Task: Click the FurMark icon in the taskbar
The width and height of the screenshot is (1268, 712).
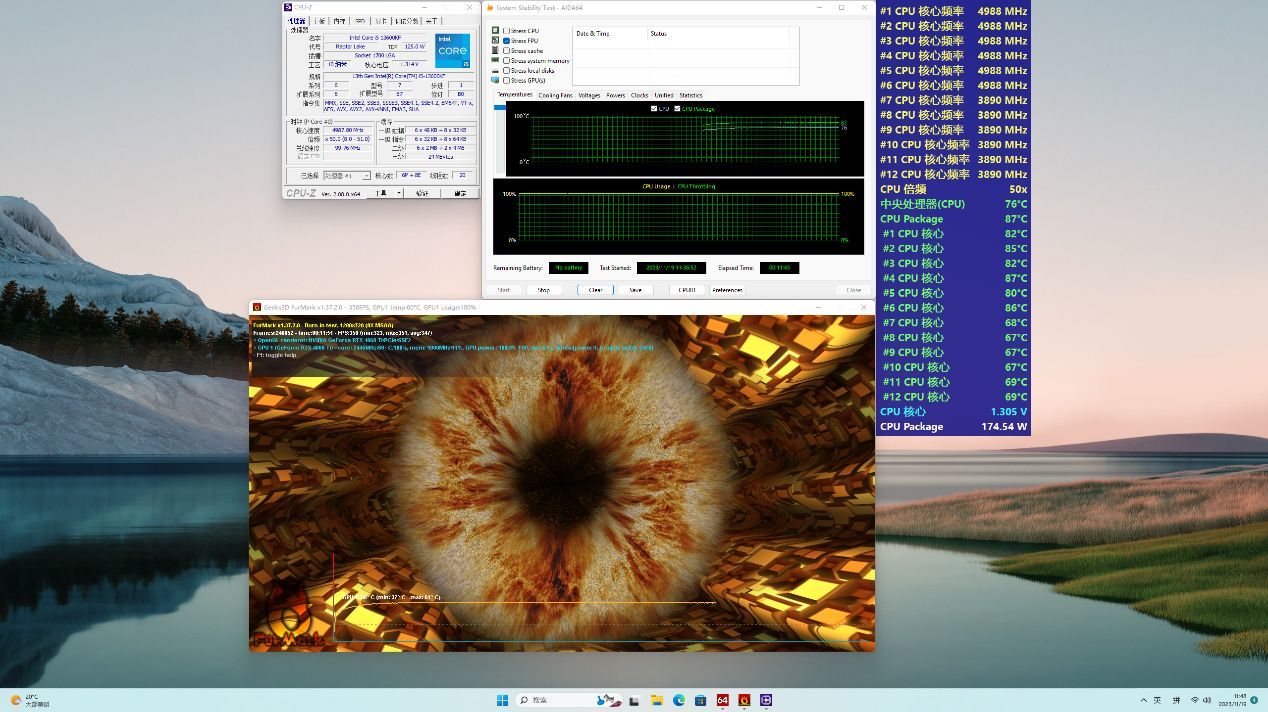Action: [x=744, y=700]
